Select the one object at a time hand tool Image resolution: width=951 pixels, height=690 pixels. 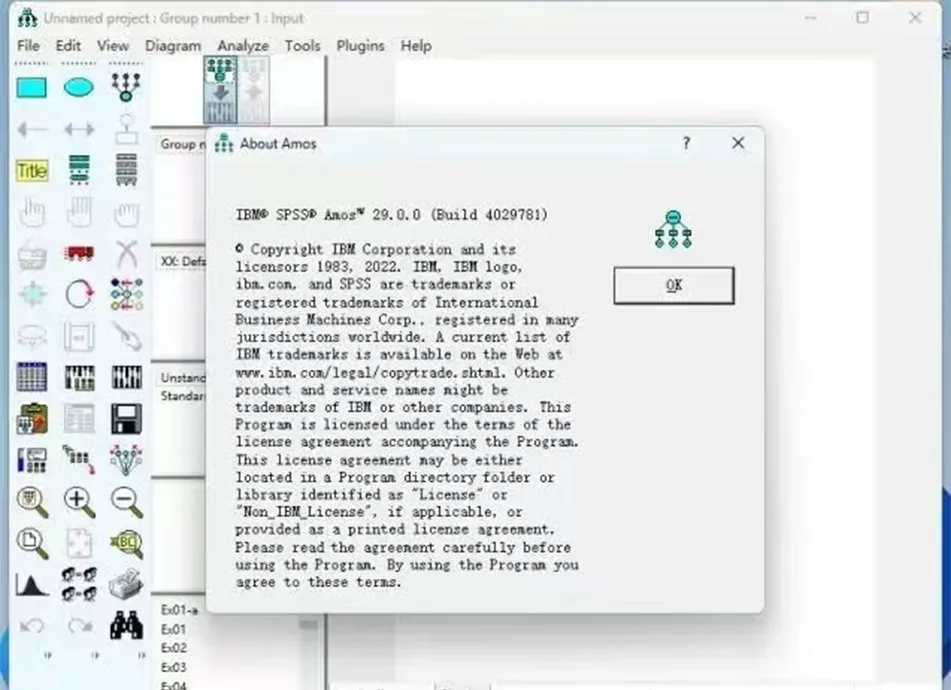[32, 212]
